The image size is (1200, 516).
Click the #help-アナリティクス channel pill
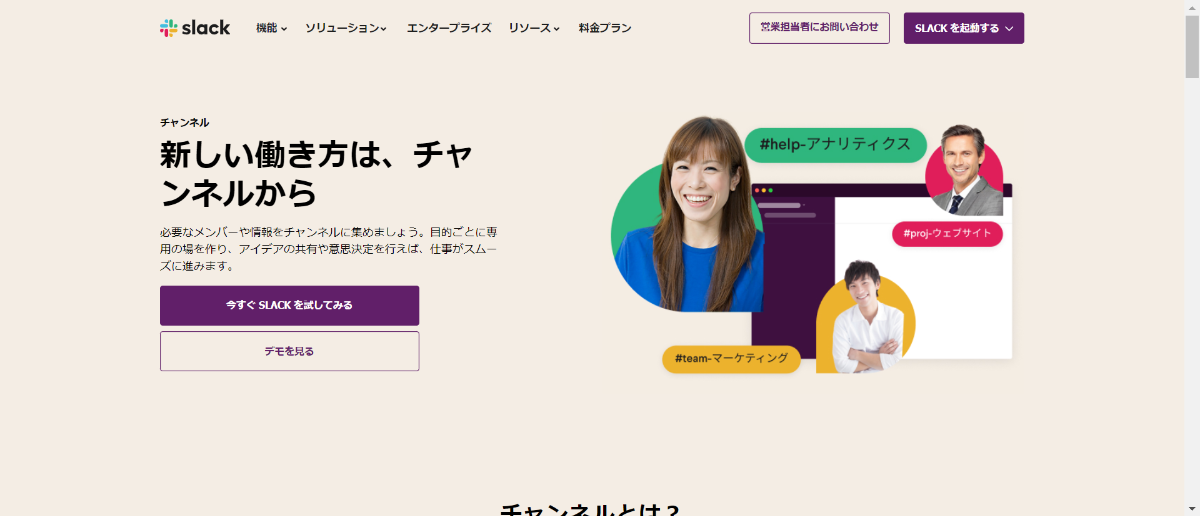click(x=835, y=144)
